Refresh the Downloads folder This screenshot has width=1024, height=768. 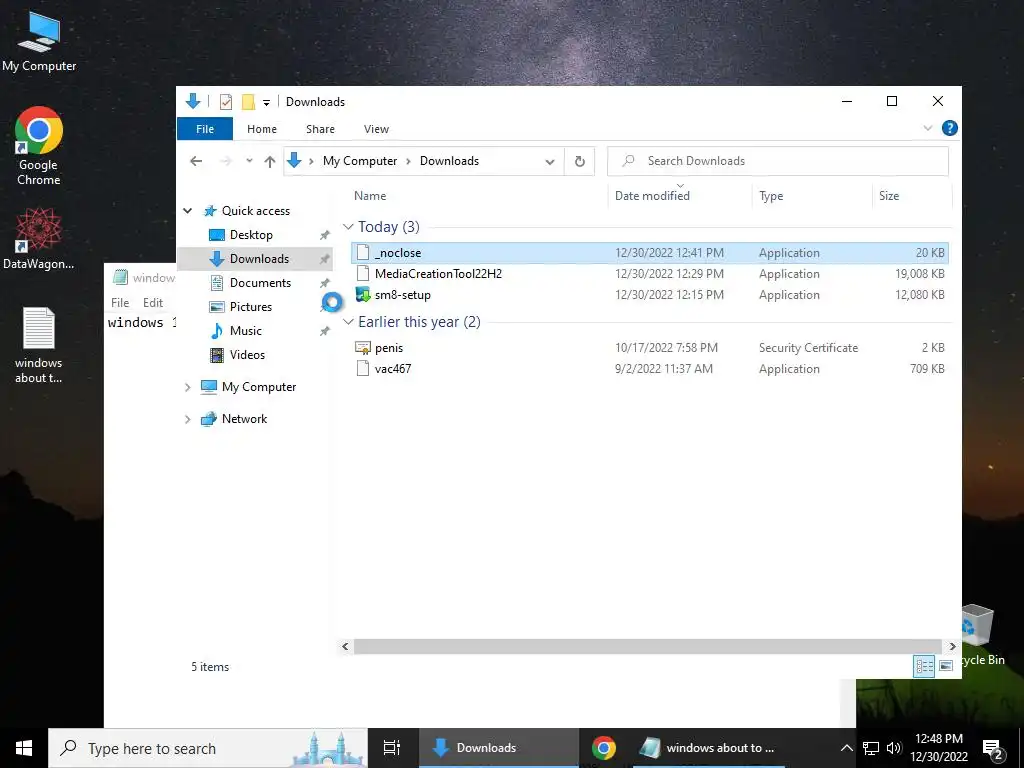coord(579,161)
